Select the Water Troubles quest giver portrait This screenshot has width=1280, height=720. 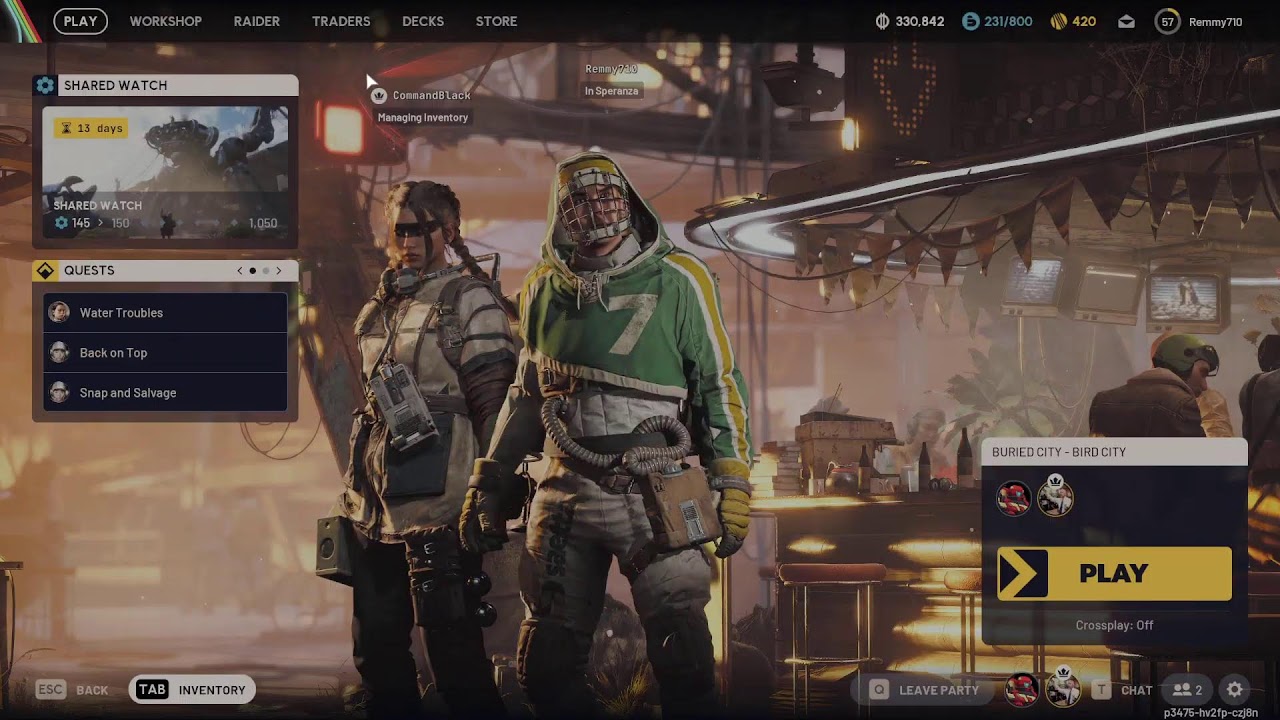click(59, 313)
